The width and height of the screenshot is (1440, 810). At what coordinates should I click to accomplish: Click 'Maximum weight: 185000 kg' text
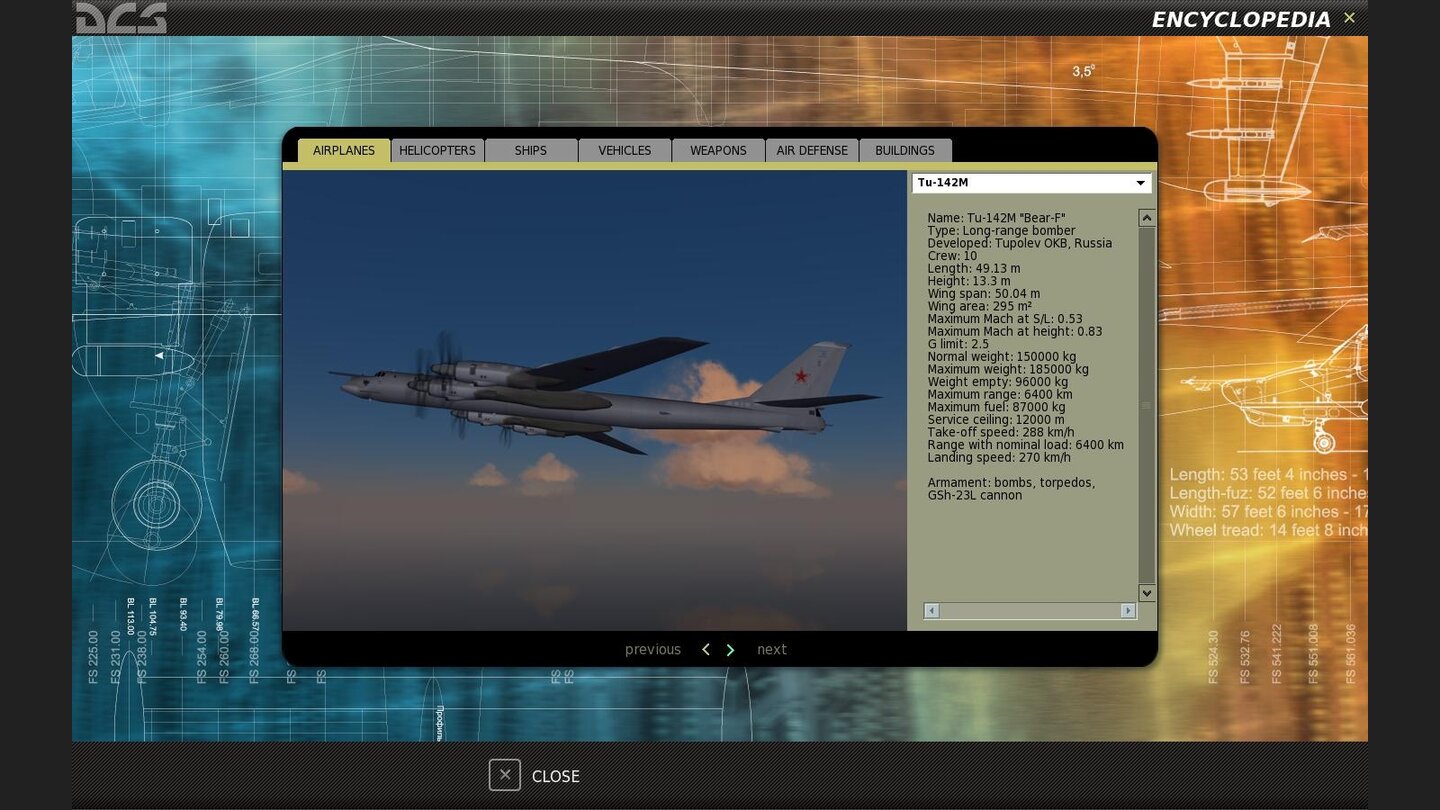1008,369
